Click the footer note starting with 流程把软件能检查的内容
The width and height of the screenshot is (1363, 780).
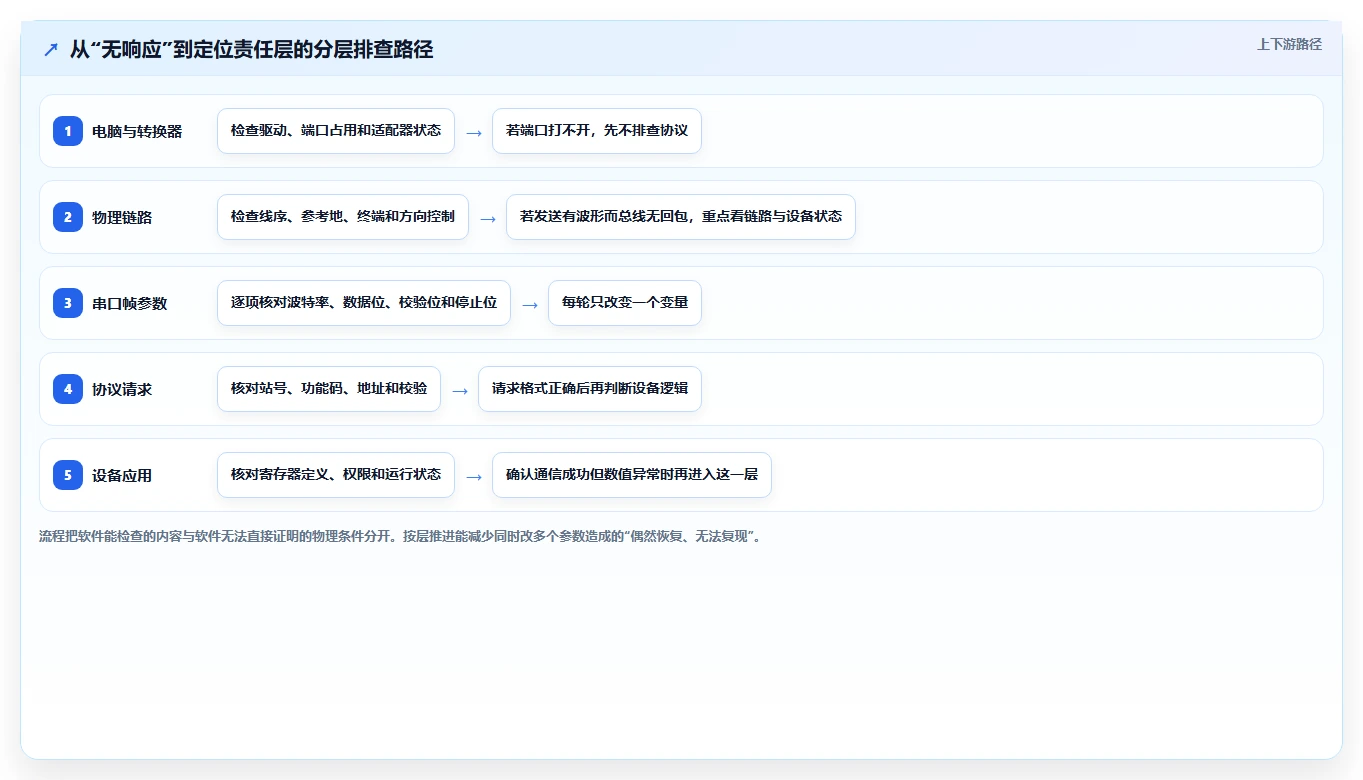point(401,536)
